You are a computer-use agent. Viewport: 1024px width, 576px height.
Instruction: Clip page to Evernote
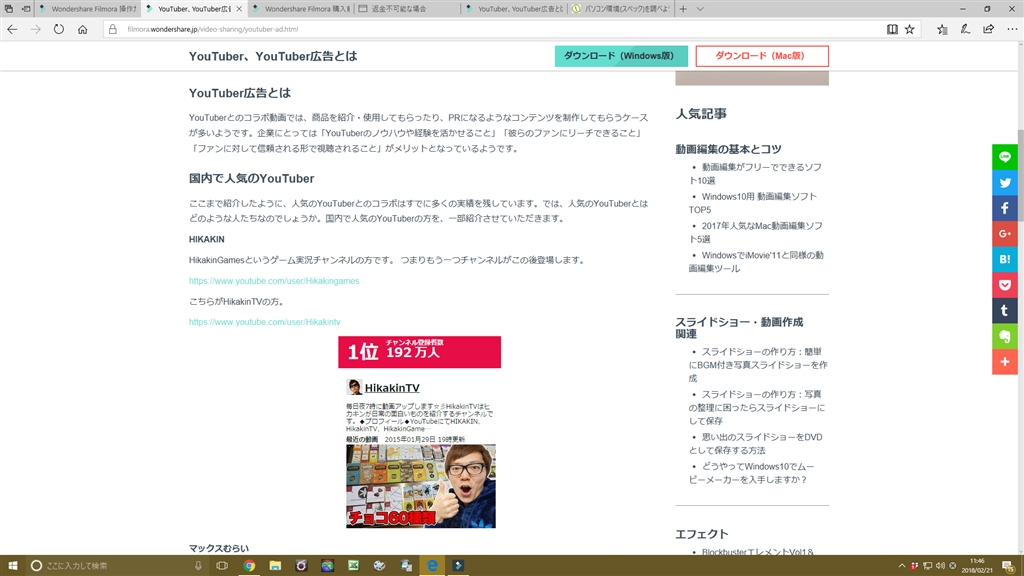(x=1004, y=336)
